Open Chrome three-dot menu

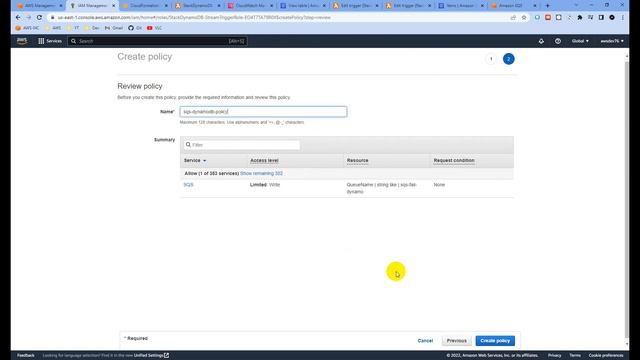tap(623, 18)
